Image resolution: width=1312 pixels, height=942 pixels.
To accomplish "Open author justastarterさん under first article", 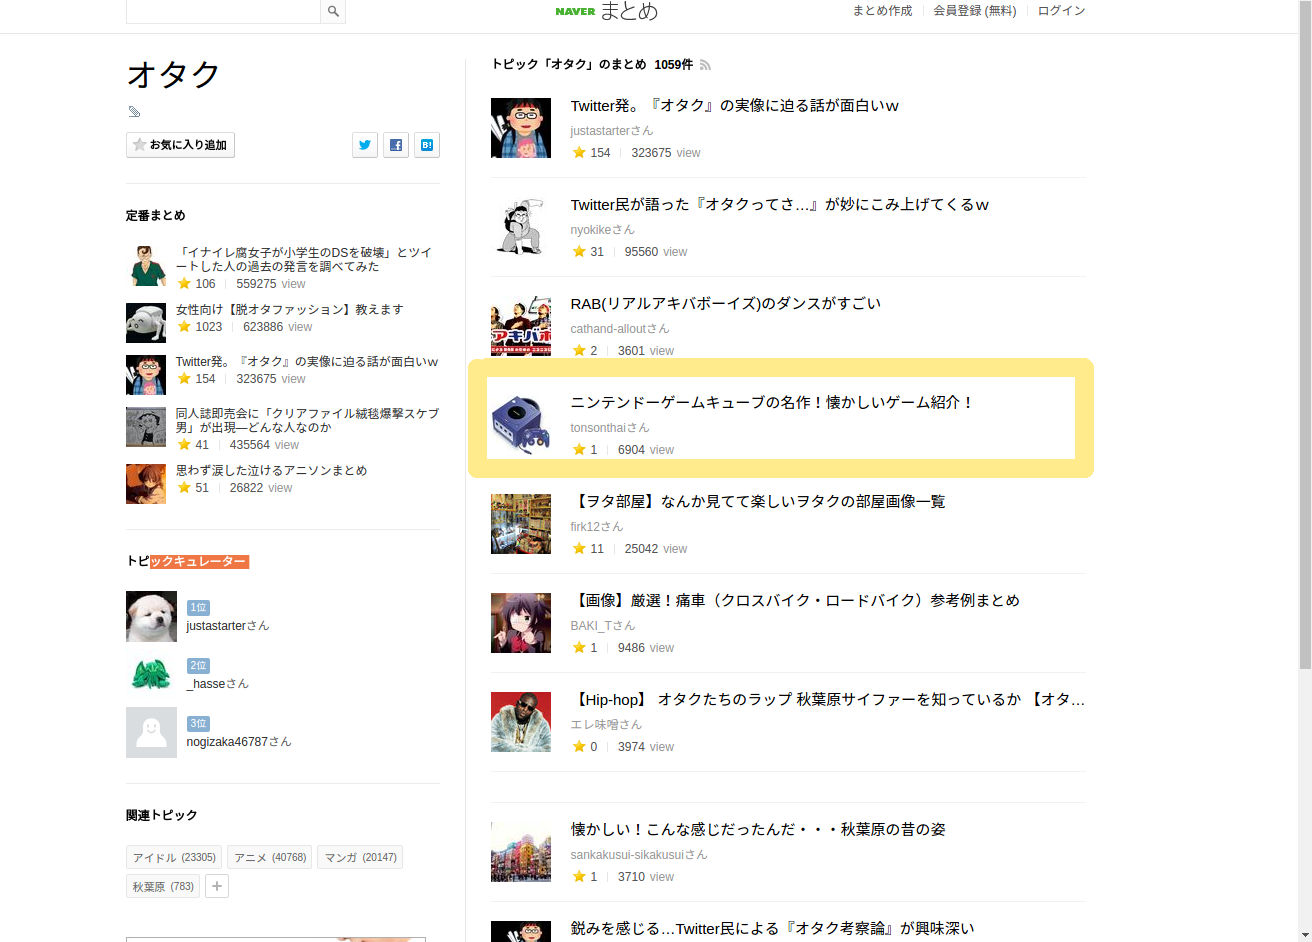I will tap(611, 131).
